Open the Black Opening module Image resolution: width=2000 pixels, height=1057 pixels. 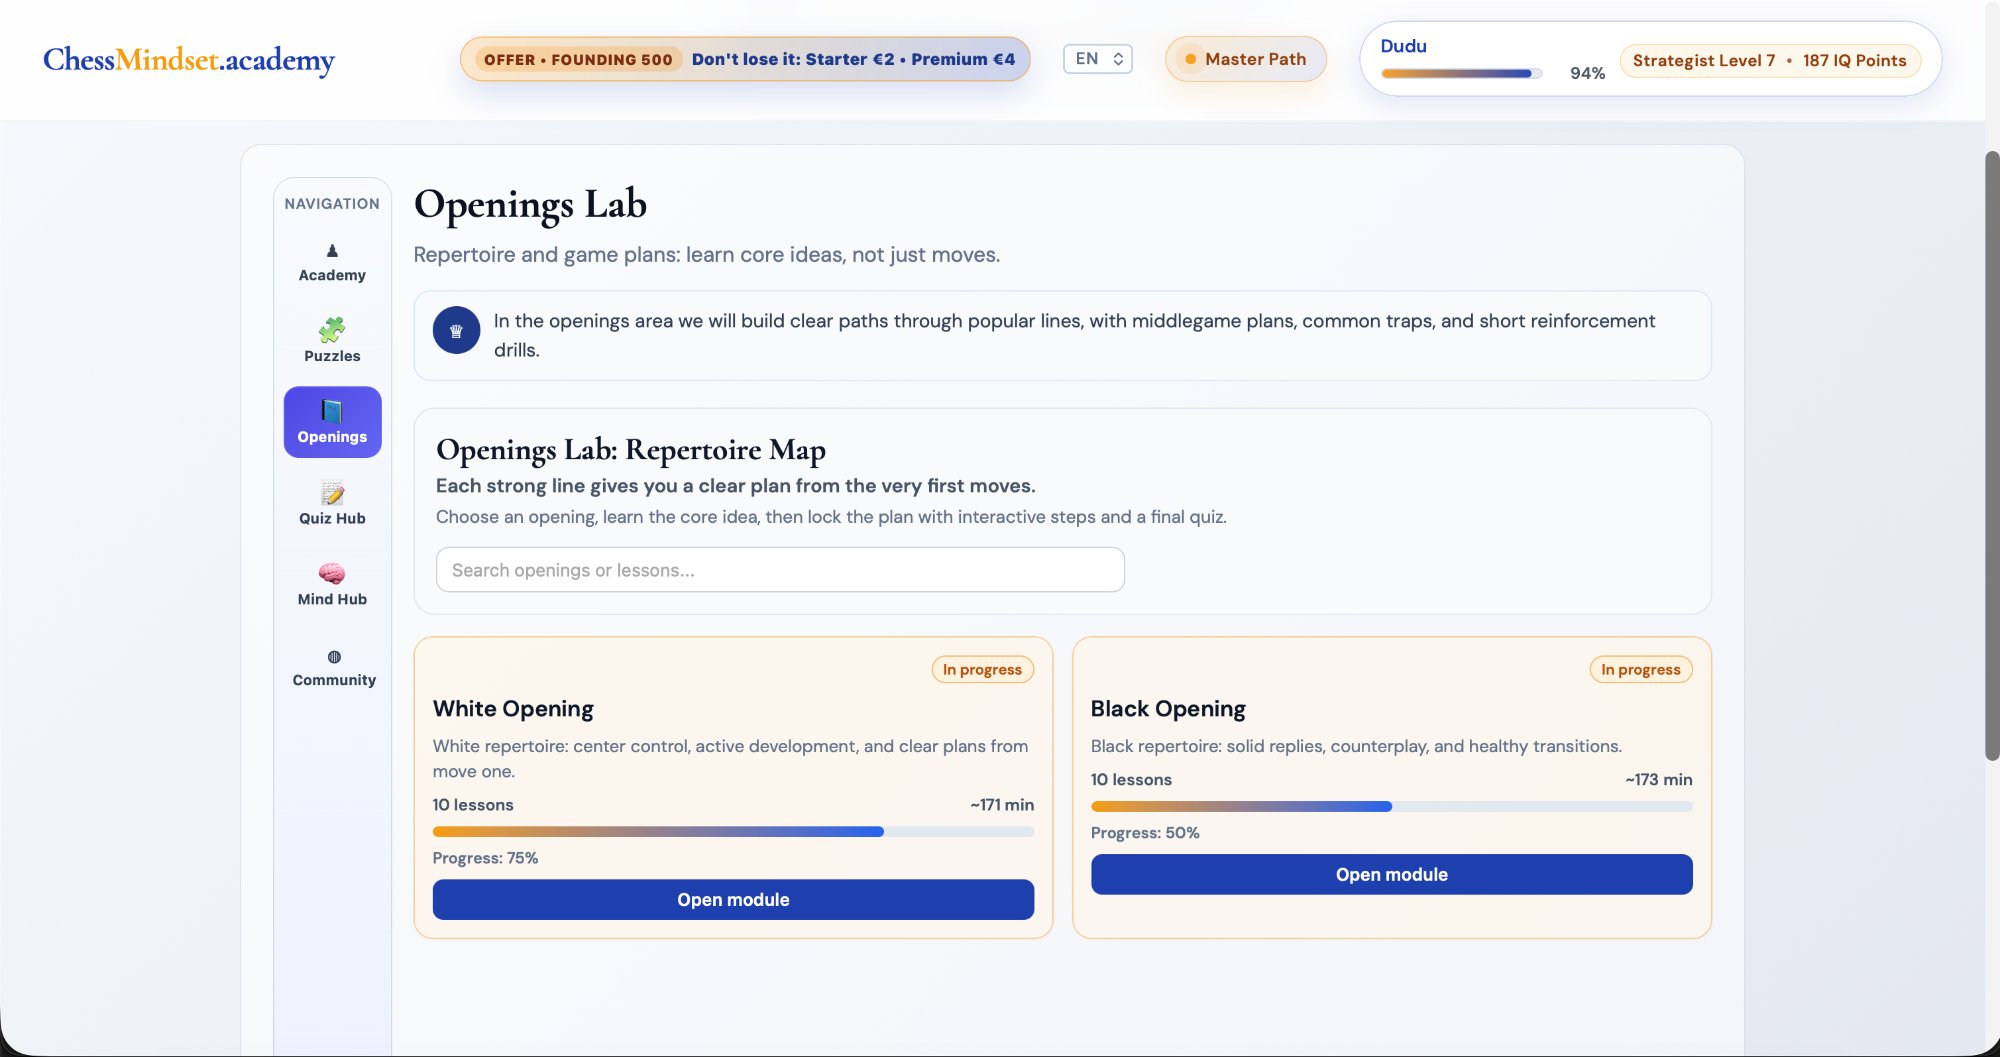[x=1391, y=875]
